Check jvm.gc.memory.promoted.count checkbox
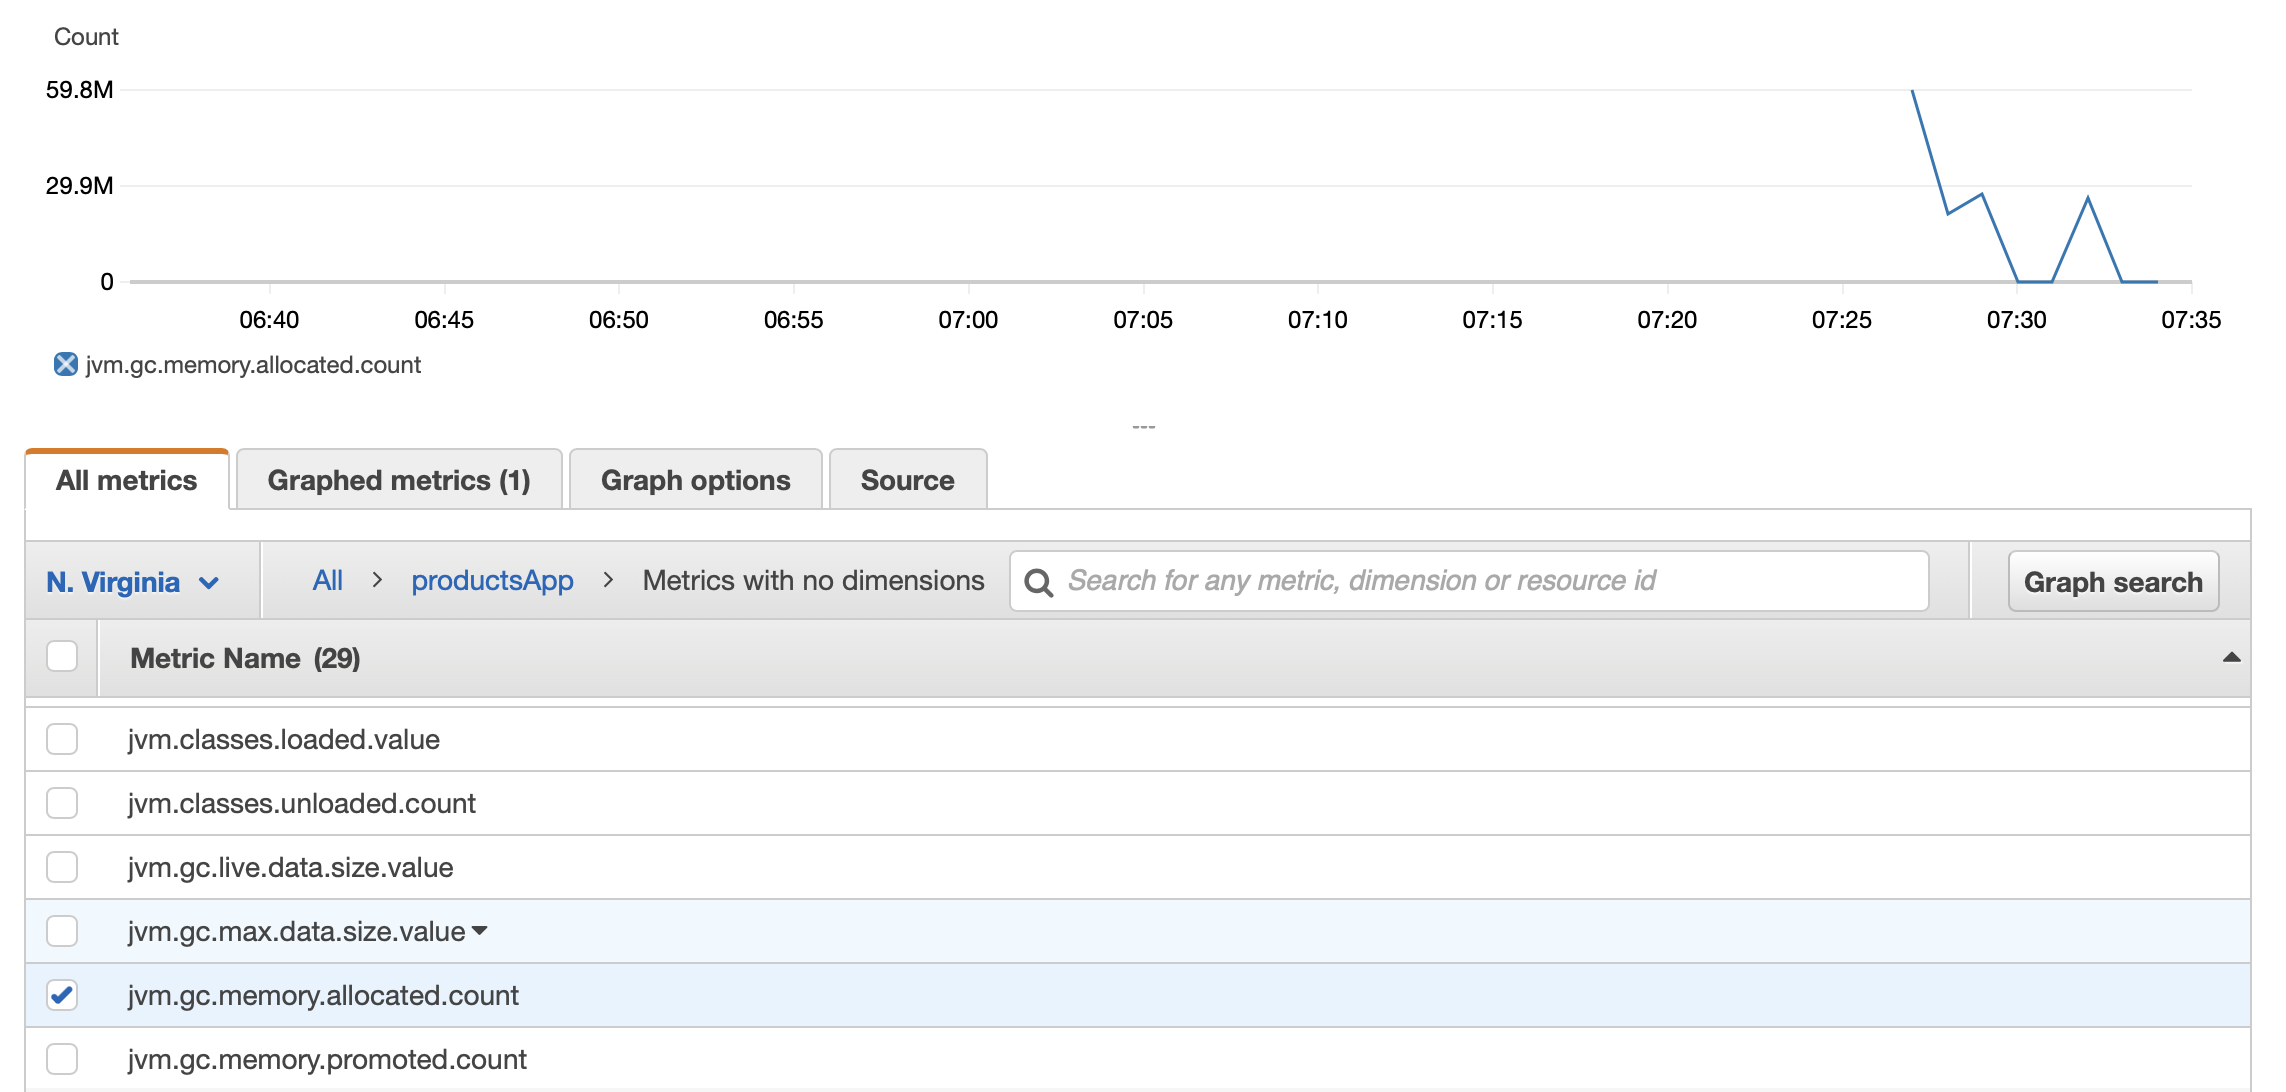 click(62, 1059)
